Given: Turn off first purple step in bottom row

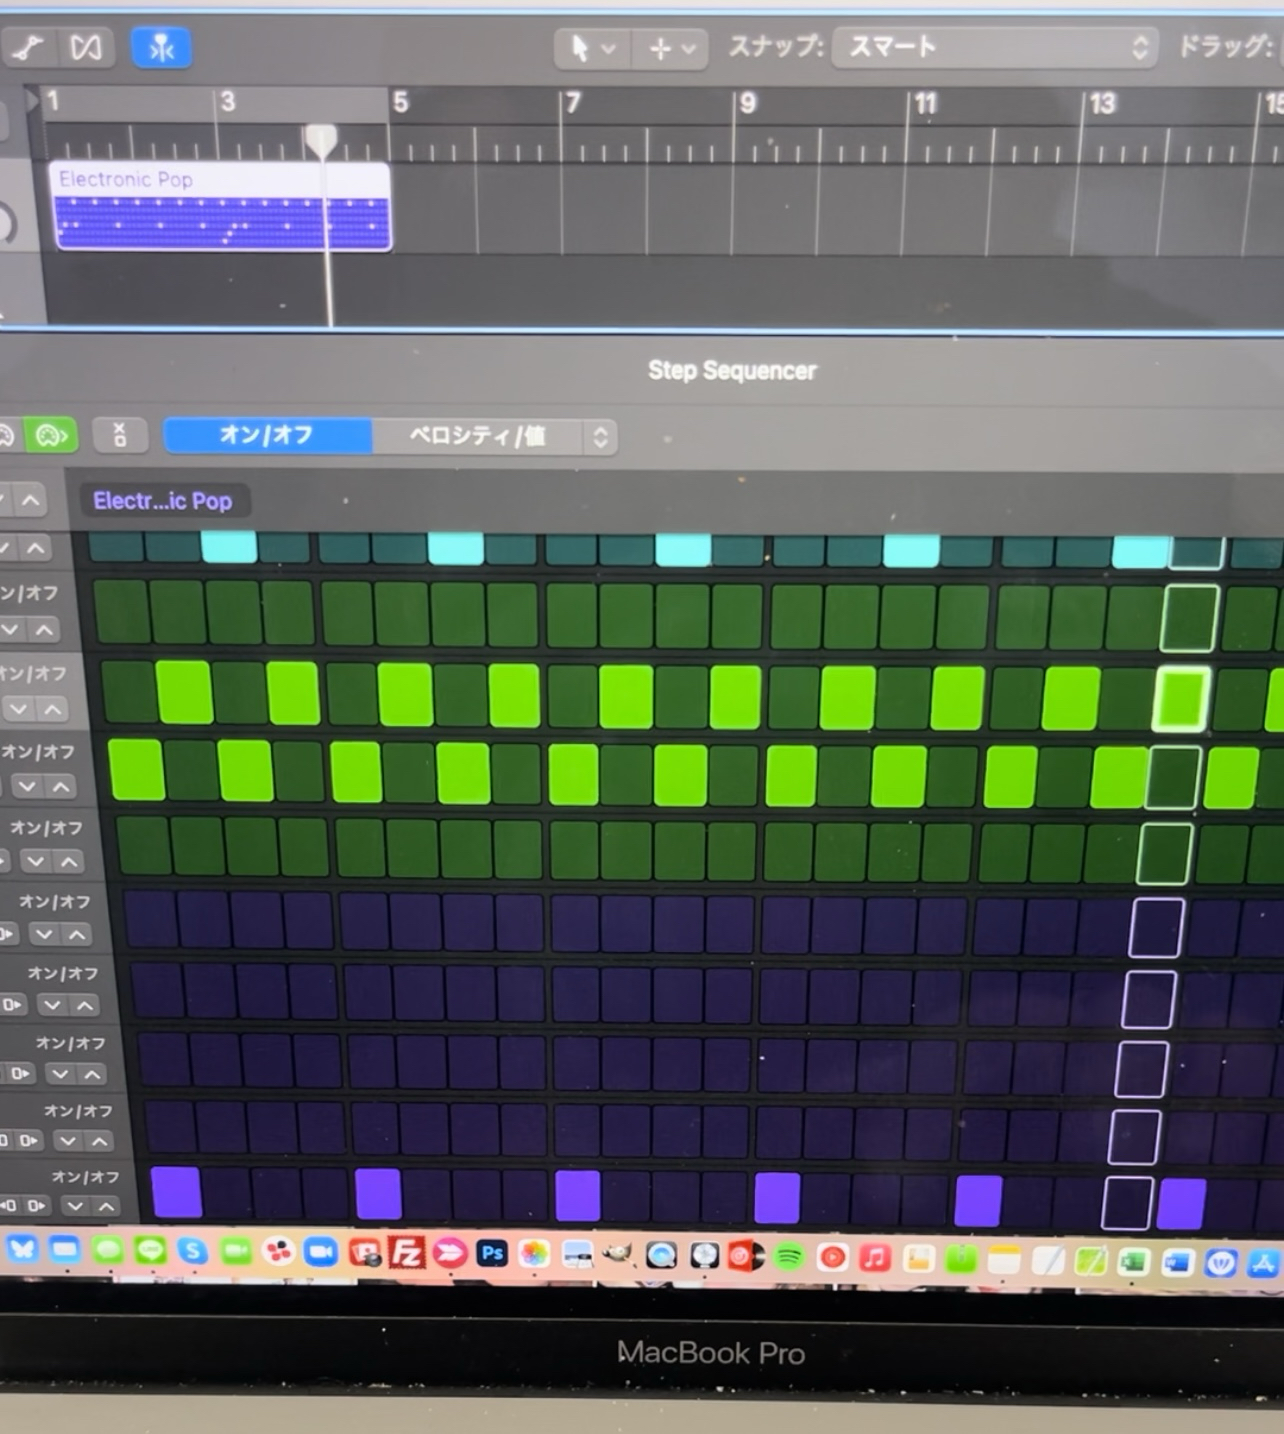Looking at the screenshot, I should pyautogui.click(x=177, y=1192).
